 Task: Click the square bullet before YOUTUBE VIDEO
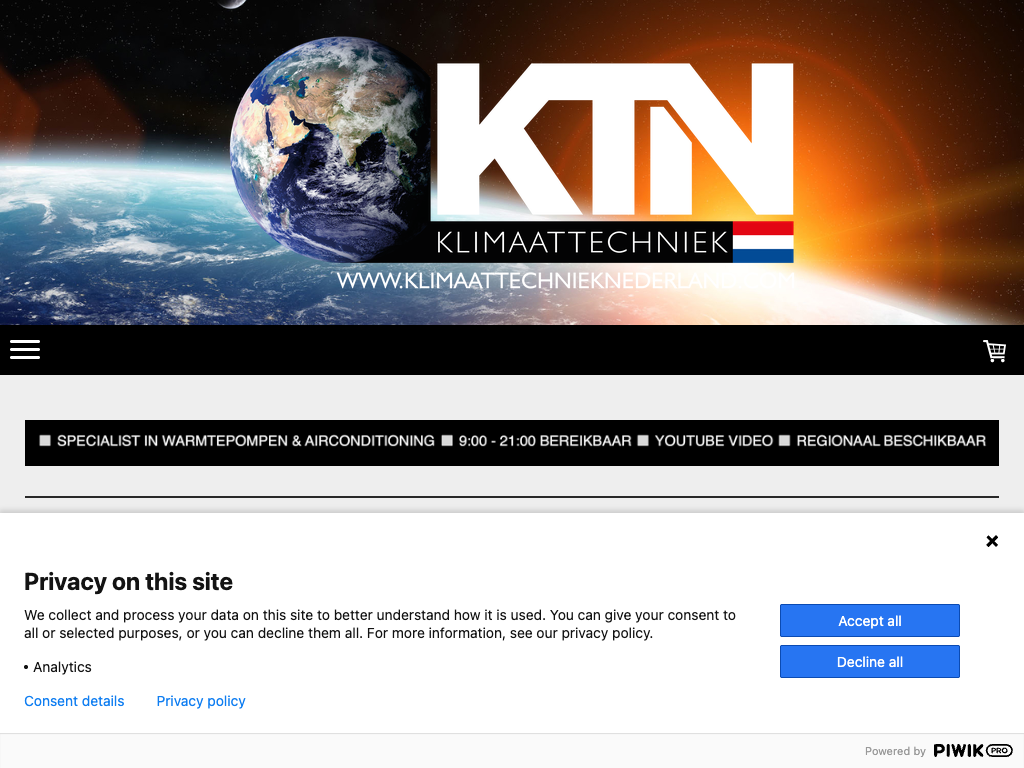pyautogui.click(x=643, y=441)
